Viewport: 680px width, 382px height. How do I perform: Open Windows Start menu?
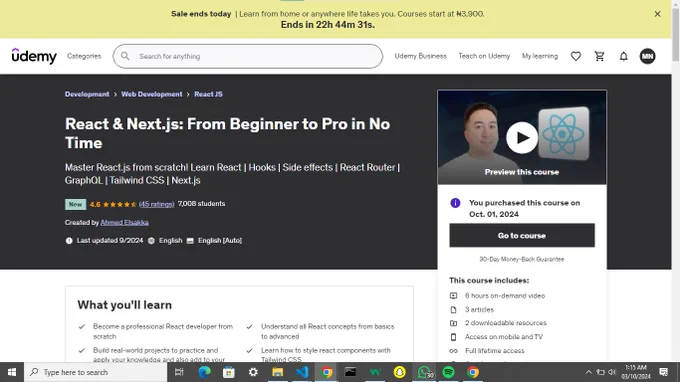(x=12, y=372)
